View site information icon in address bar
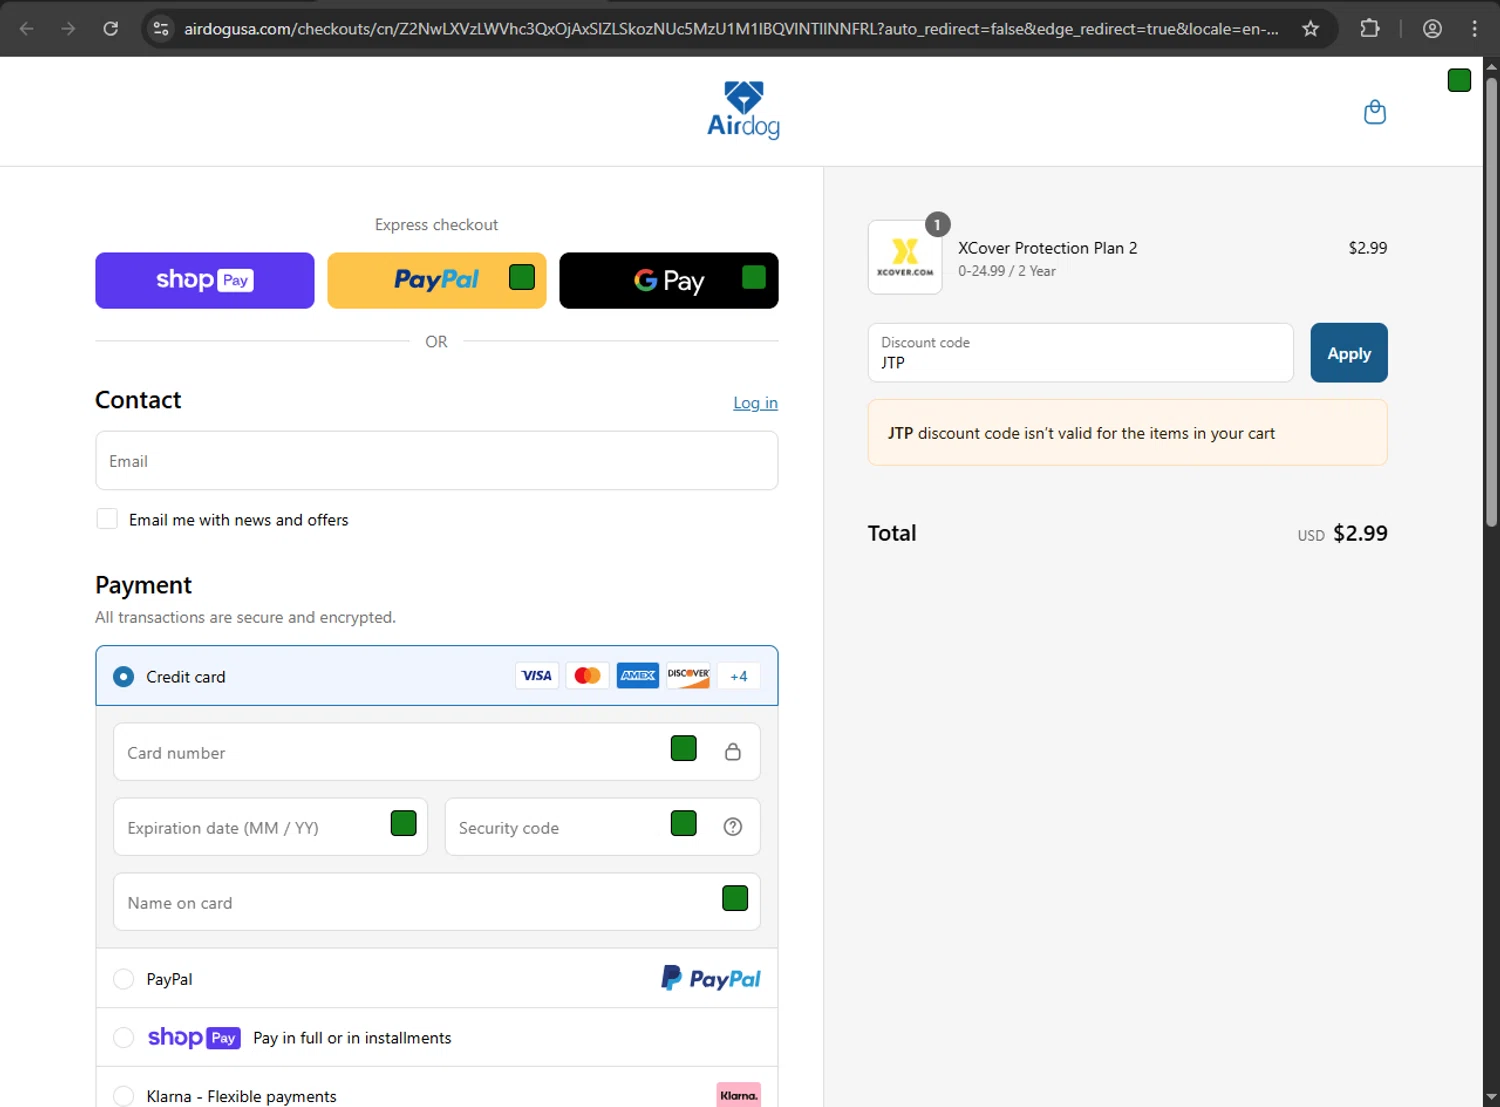This screenshot has height=1107, width=1500. tap(161, 29)
